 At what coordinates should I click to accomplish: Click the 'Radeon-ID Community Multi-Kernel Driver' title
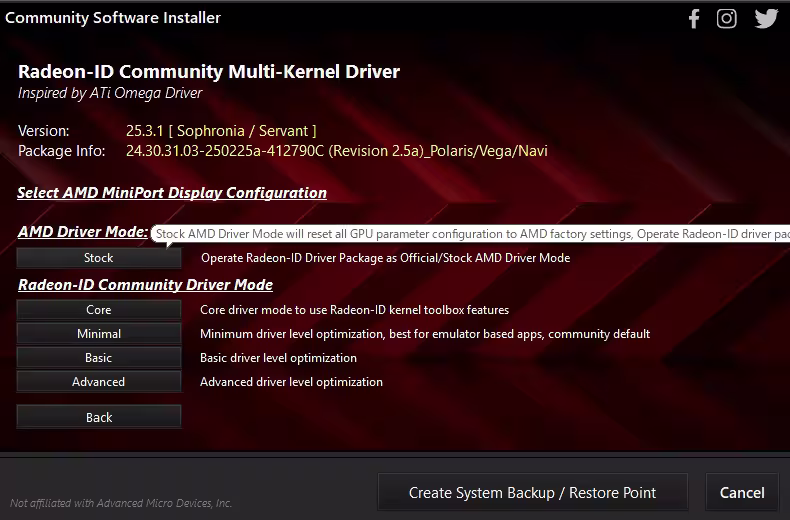209,72
